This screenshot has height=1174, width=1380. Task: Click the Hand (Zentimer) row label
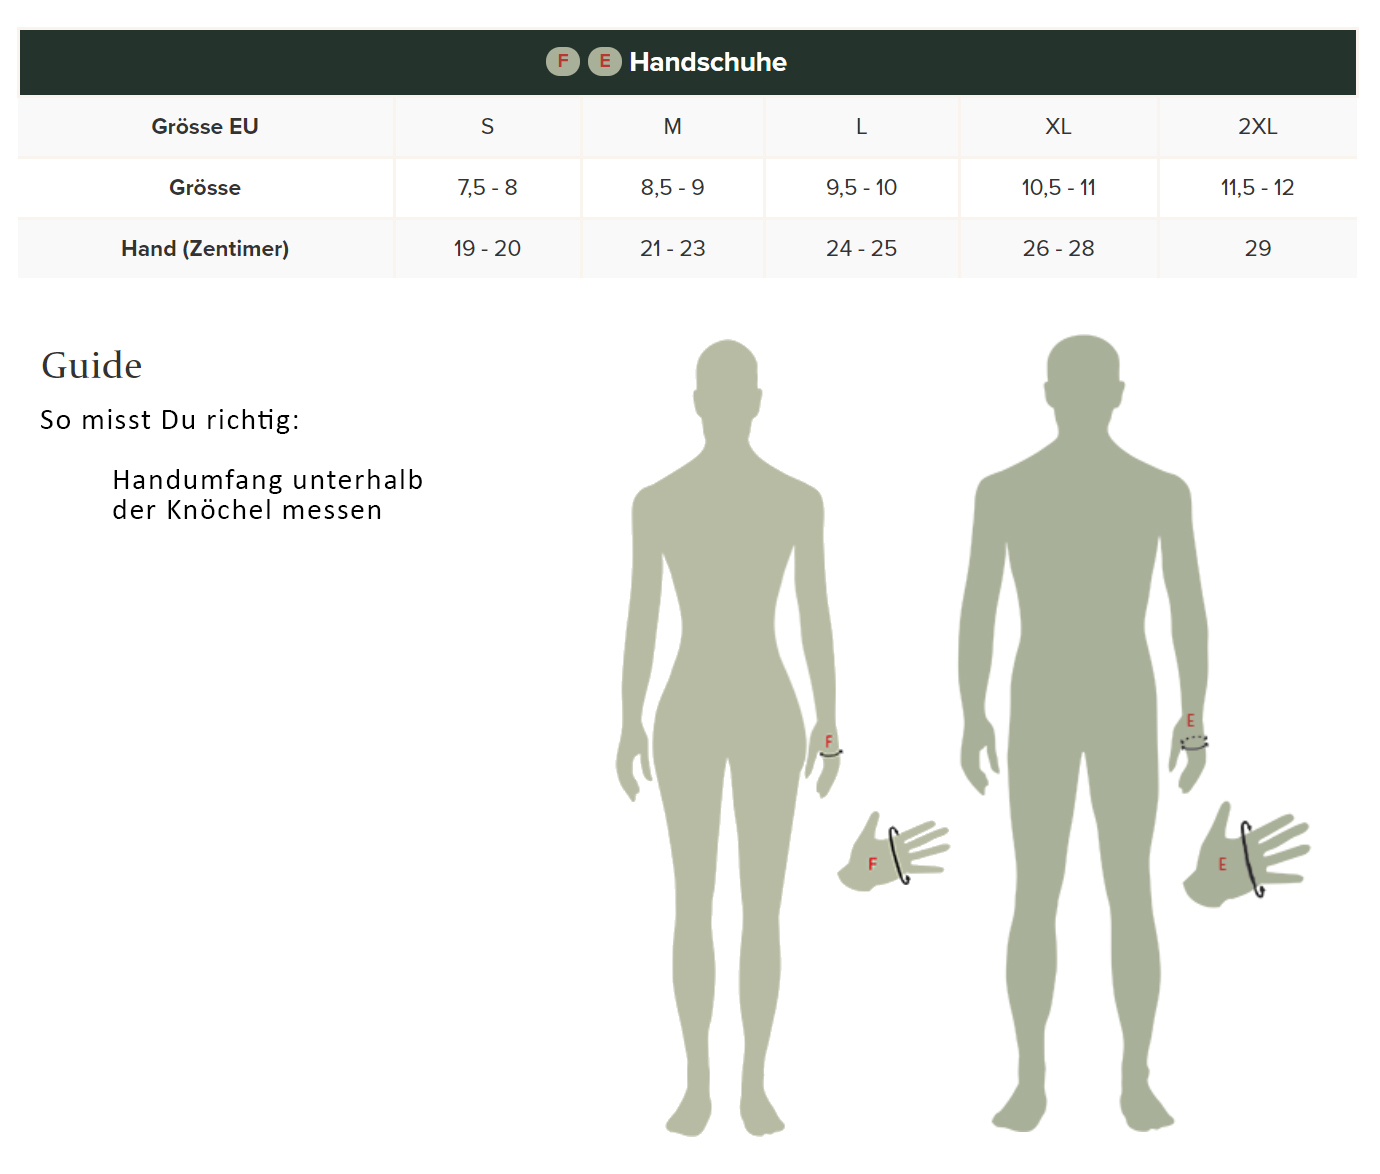point(205,249)
